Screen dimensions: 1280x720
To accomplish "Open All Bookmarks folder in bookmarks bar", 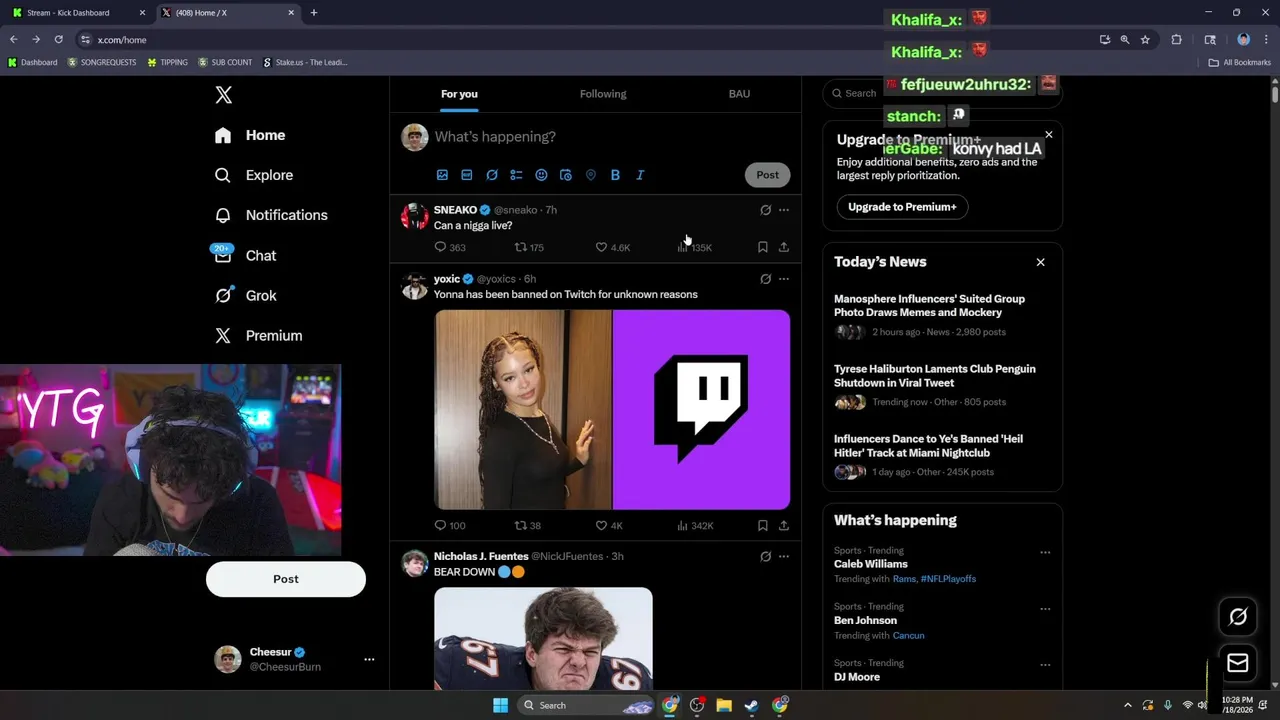I will click(x=1239, y=62).
